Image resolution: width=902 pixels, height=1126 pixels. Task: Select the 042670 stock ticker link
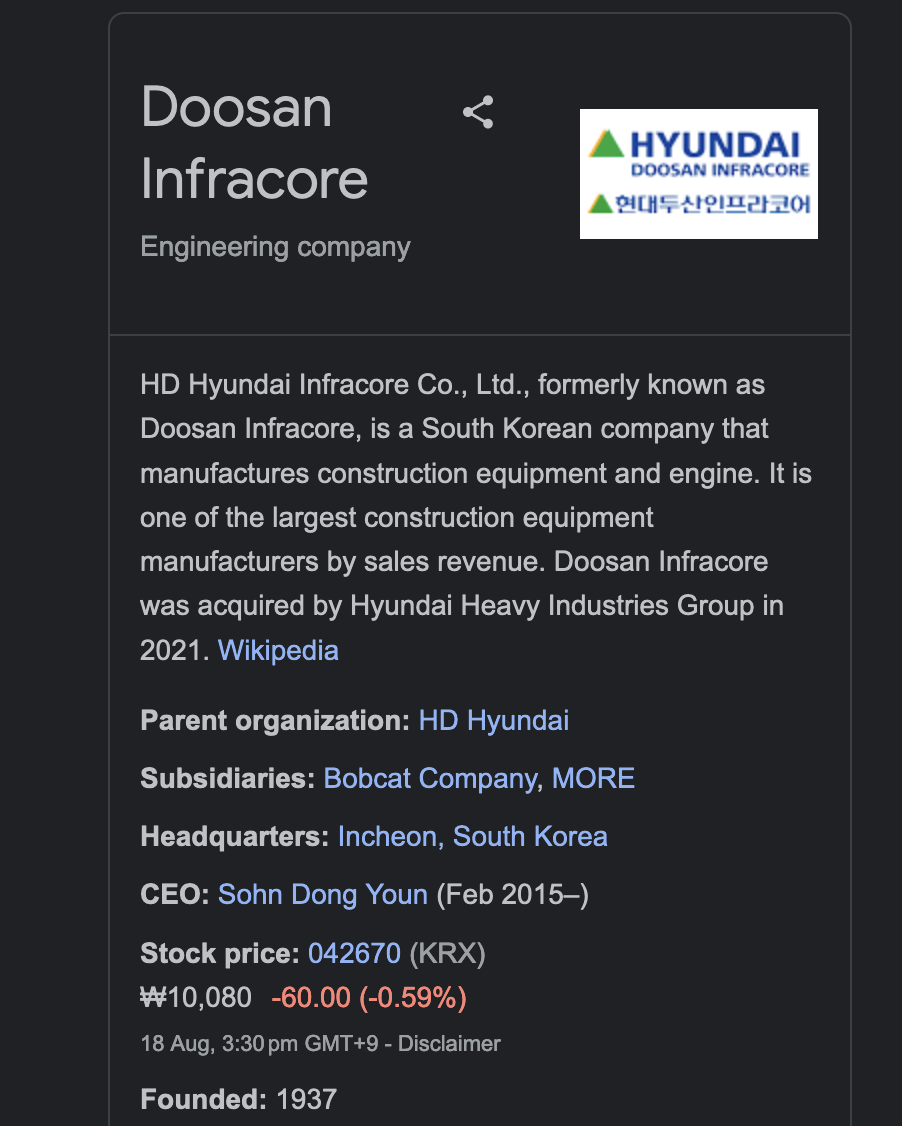354,954
